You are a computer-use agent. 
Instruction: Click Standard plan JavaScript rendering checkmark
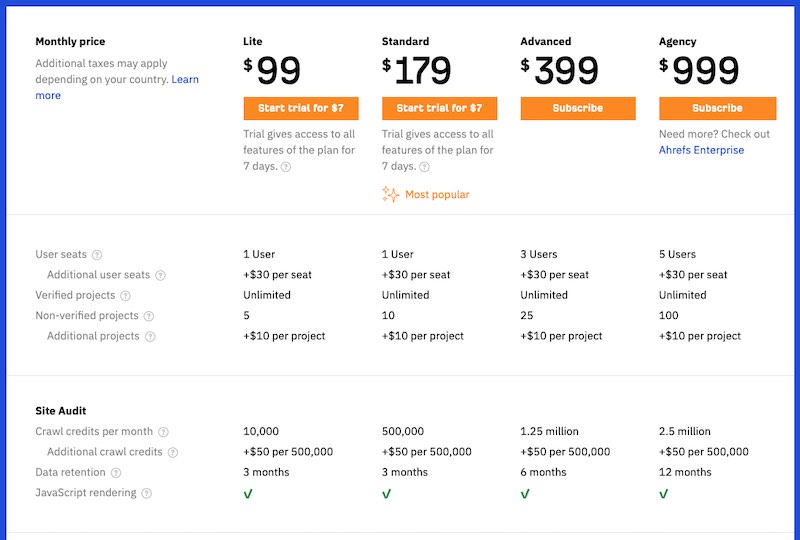(387, 494)
